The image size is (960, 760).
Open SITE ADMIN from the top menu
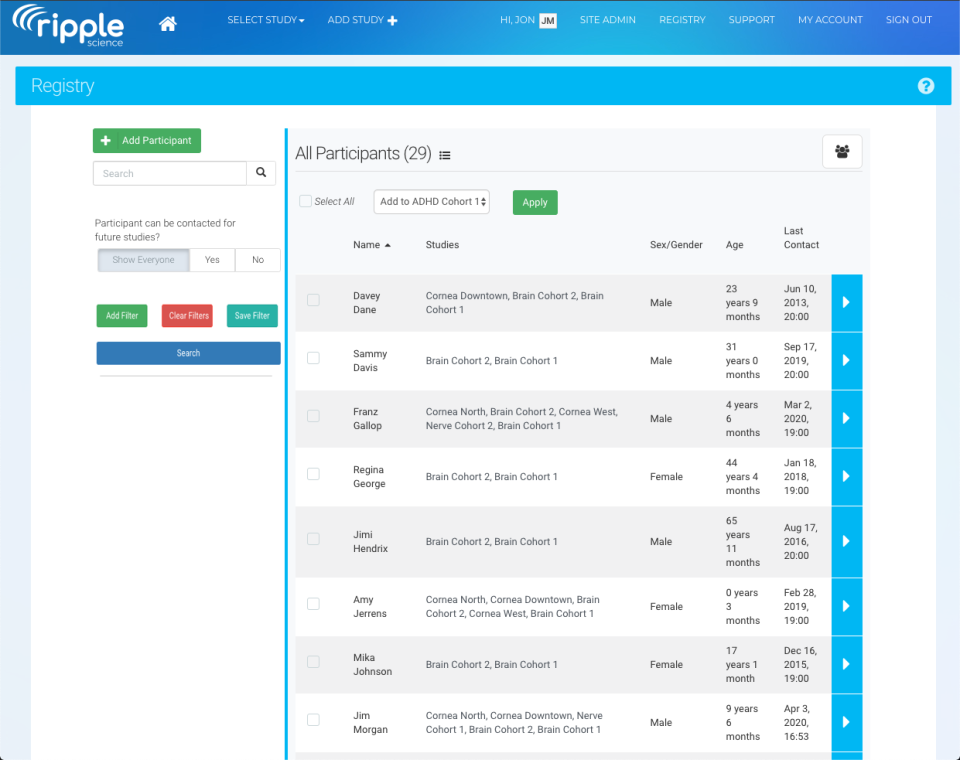[607, 19]
